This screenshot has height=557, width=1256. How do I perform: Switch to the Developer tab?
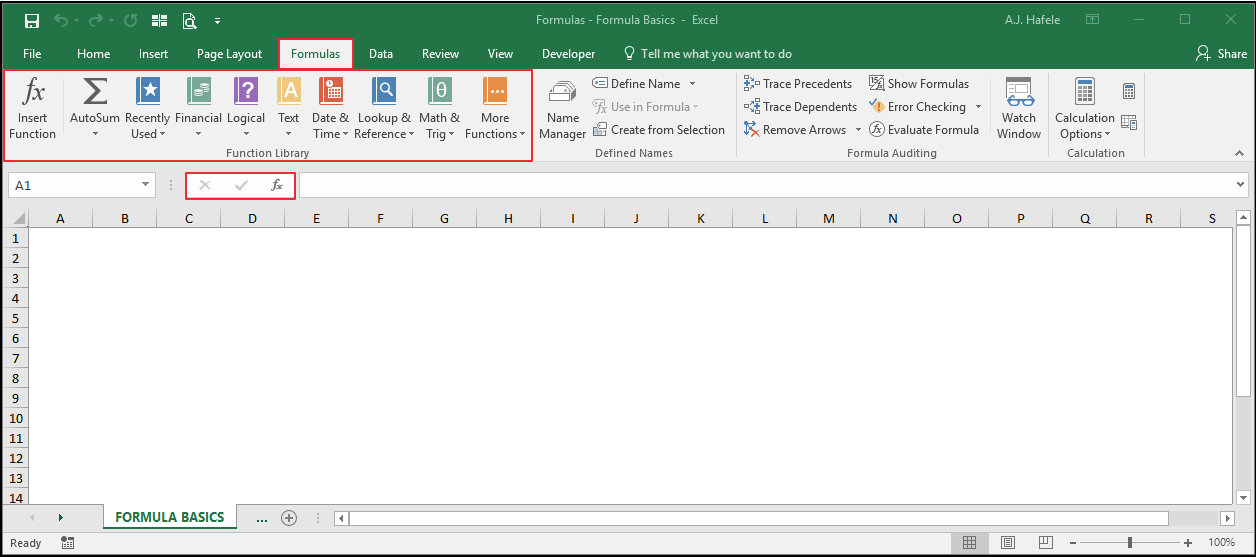click(x=568, y=54)
